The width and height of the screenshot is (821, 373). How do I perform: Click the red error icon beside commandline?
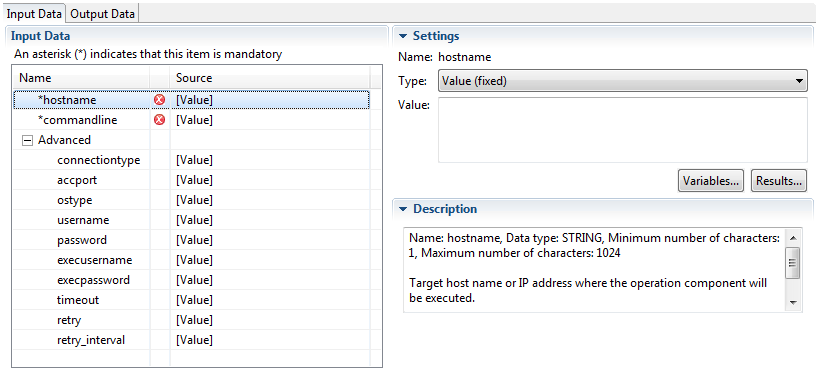[x=160, y=120]
